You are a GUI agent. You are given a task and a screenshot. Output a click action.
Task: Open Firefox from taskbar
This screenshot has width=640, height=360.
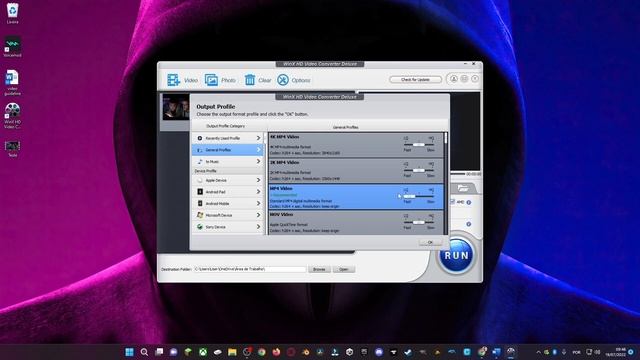276,352
